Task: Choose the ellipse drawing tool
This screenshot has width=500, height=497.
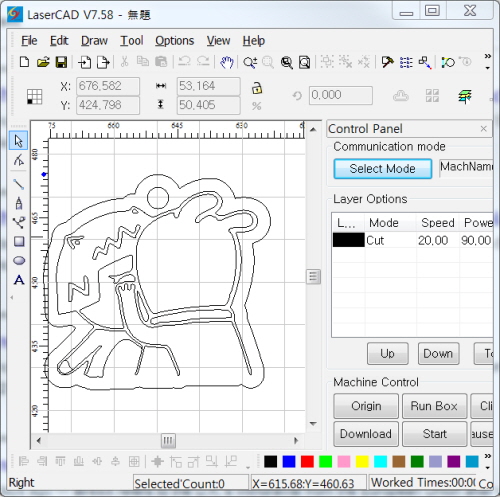Action: coord(19,261)
